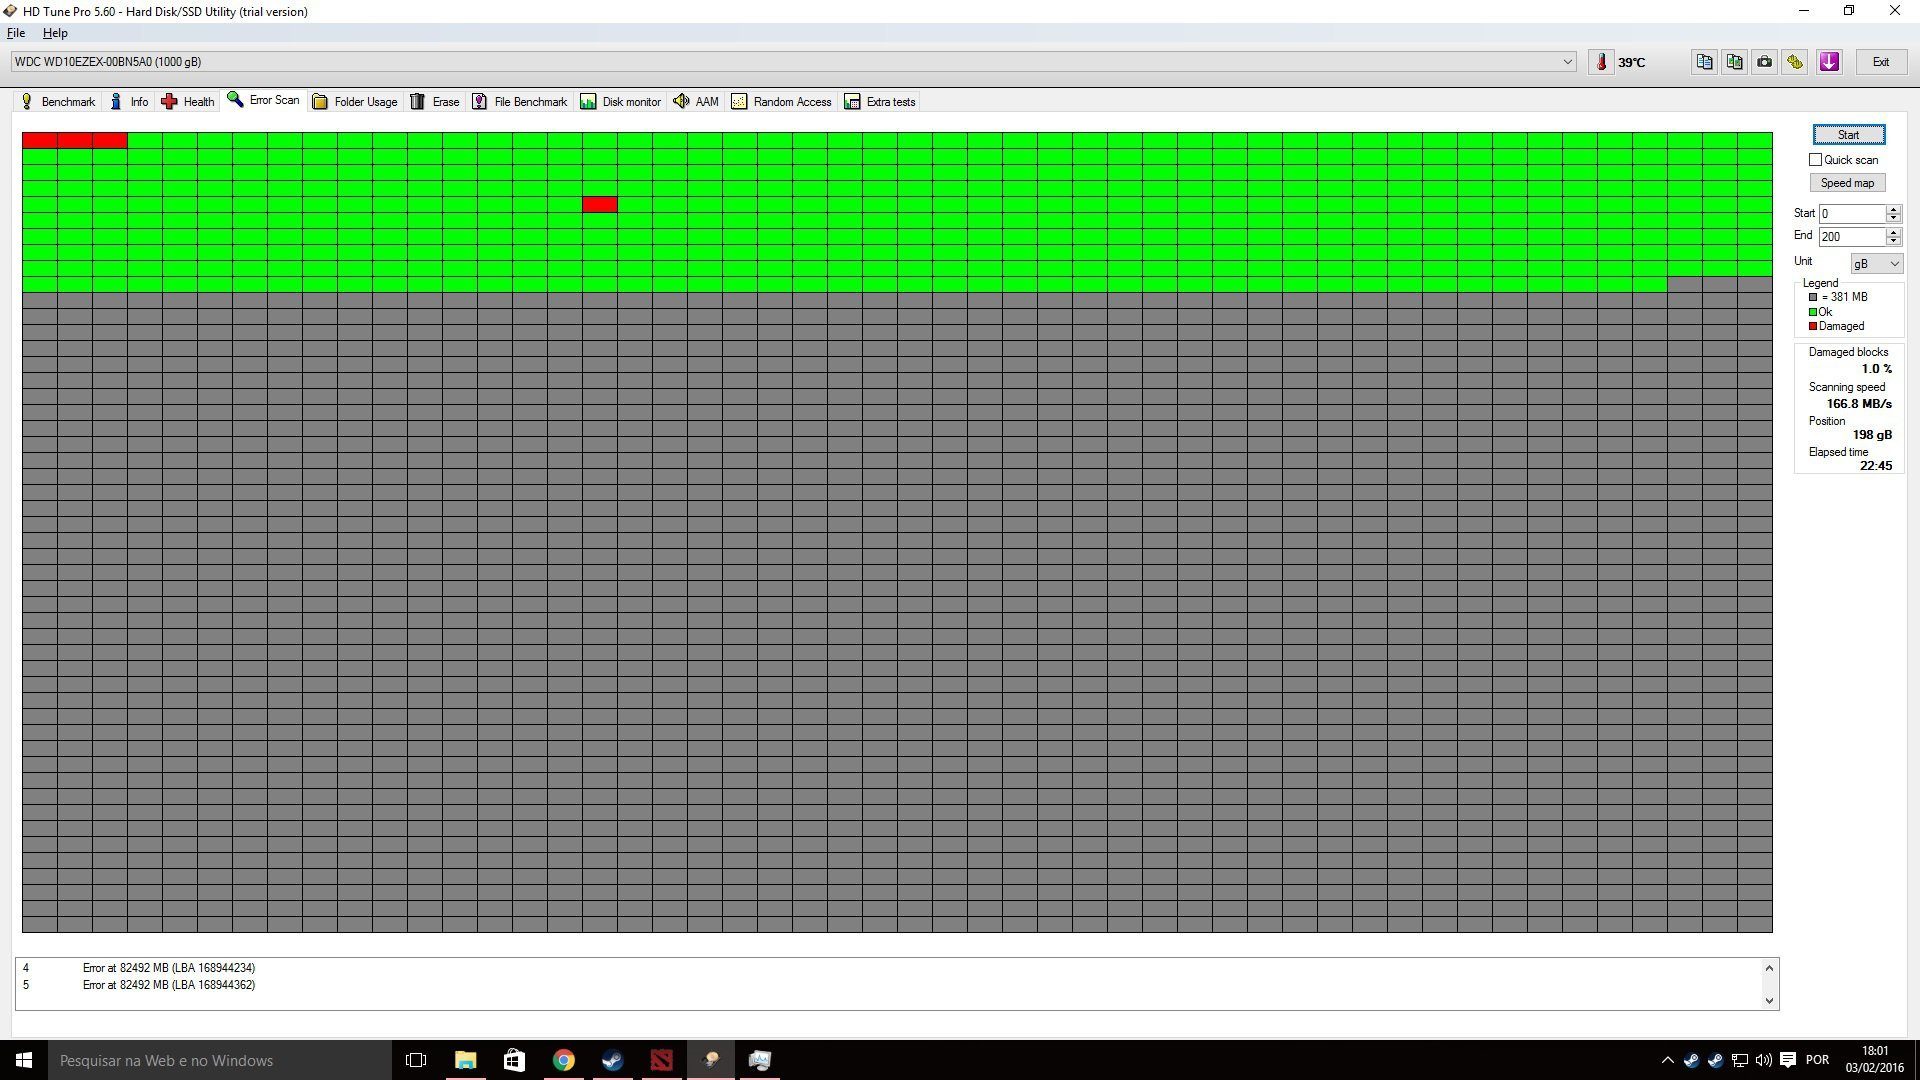Enable the Quick scan checkbox
The width and height of the screenshot is (1920, 1080).
pyautogui.click(x=1815, y=160)
